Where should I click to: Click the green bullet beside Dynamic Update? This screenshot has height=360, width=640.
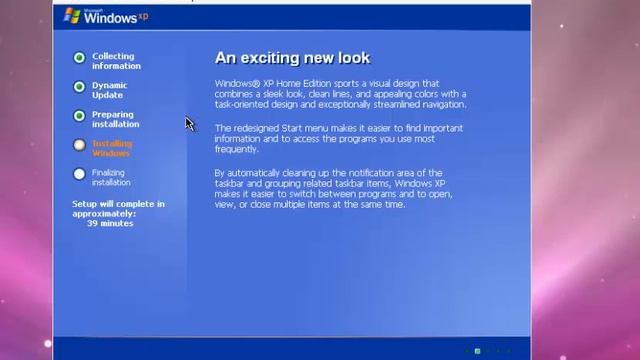tap(79, 87)
